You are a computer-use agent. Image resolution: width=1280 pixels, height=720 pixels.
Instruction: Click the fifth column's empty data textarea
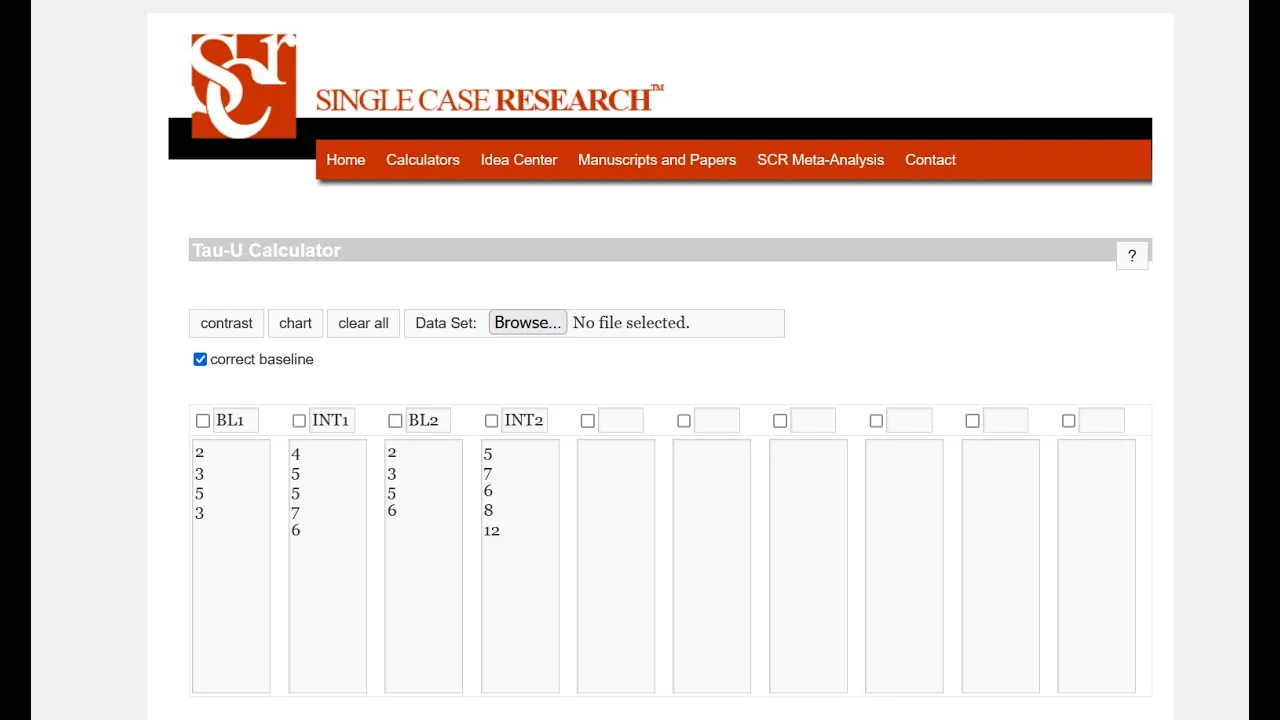pos(616,566)
